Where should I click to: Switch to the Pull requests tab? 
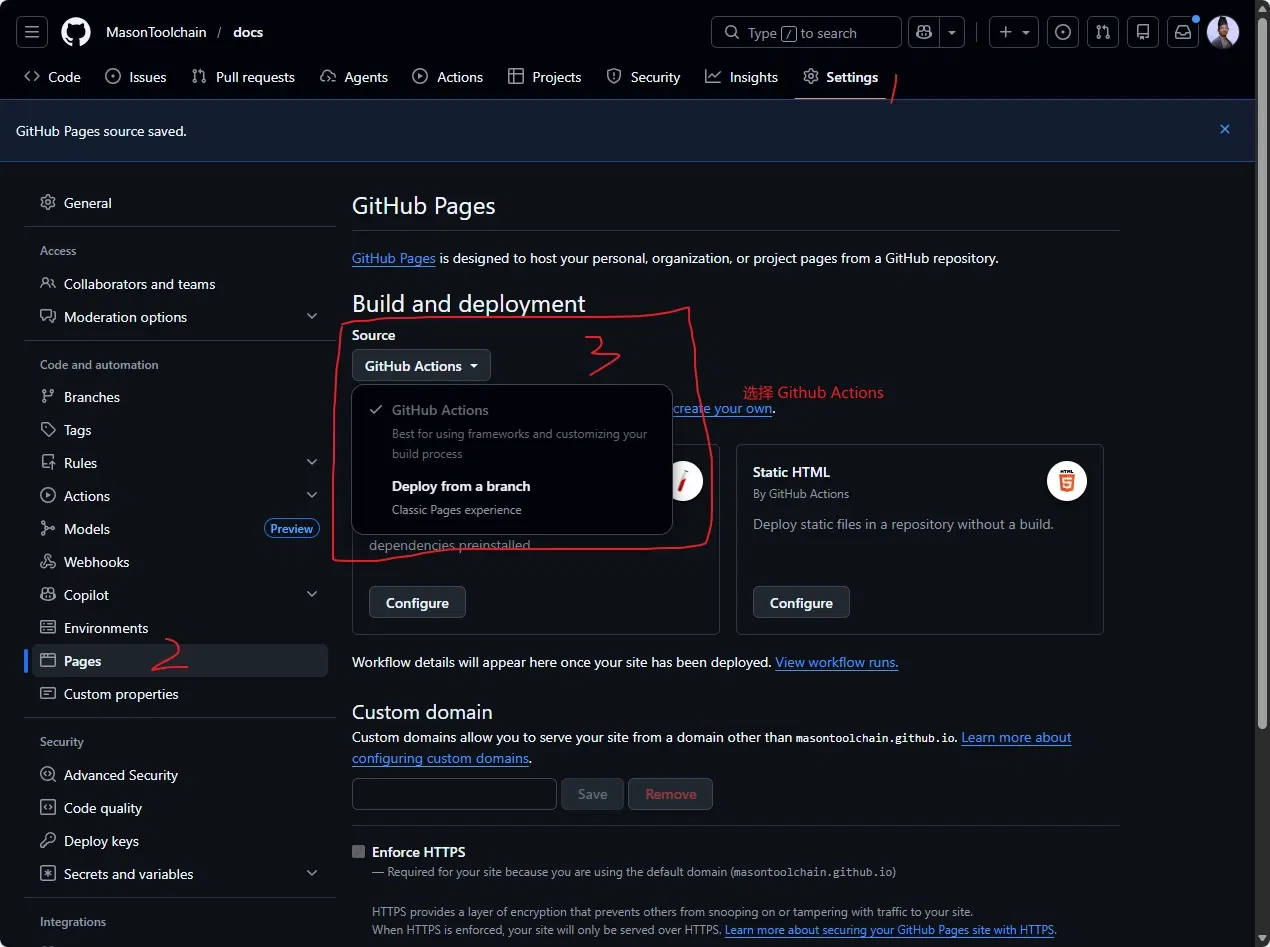coord(243,77)
